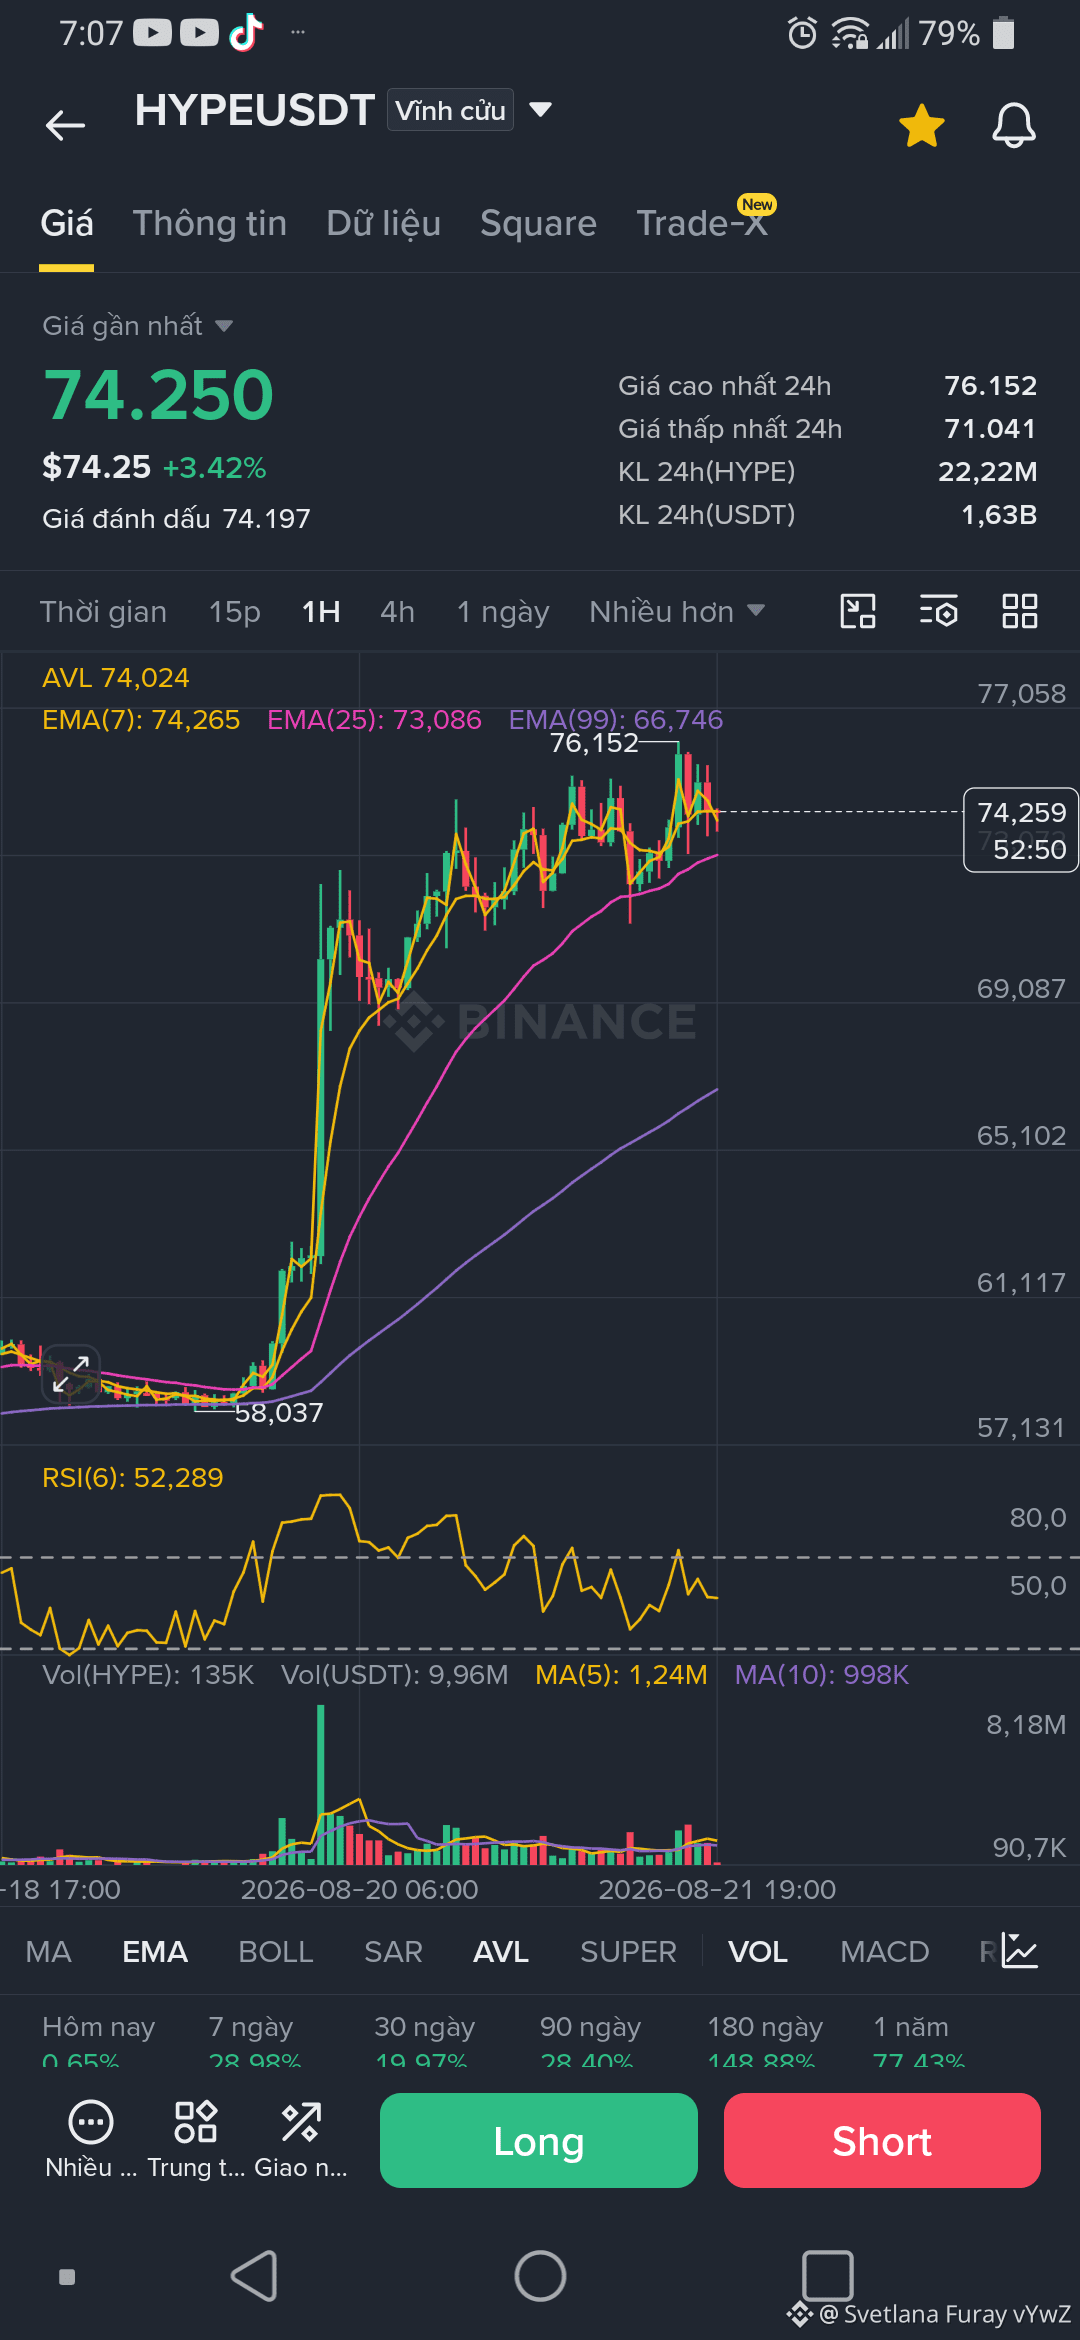Open the contract type dropdown arrow
This screenshot has width=1080, height=2340.
[540, 109]
